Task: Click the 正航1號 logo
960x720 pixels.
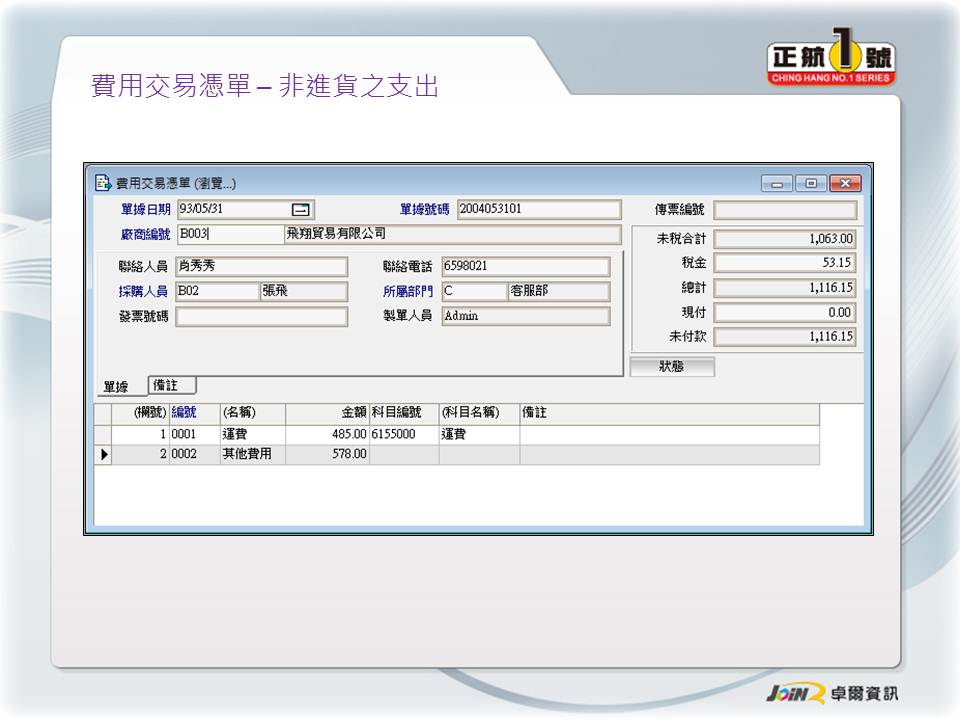Action: (x=831, y=62)
